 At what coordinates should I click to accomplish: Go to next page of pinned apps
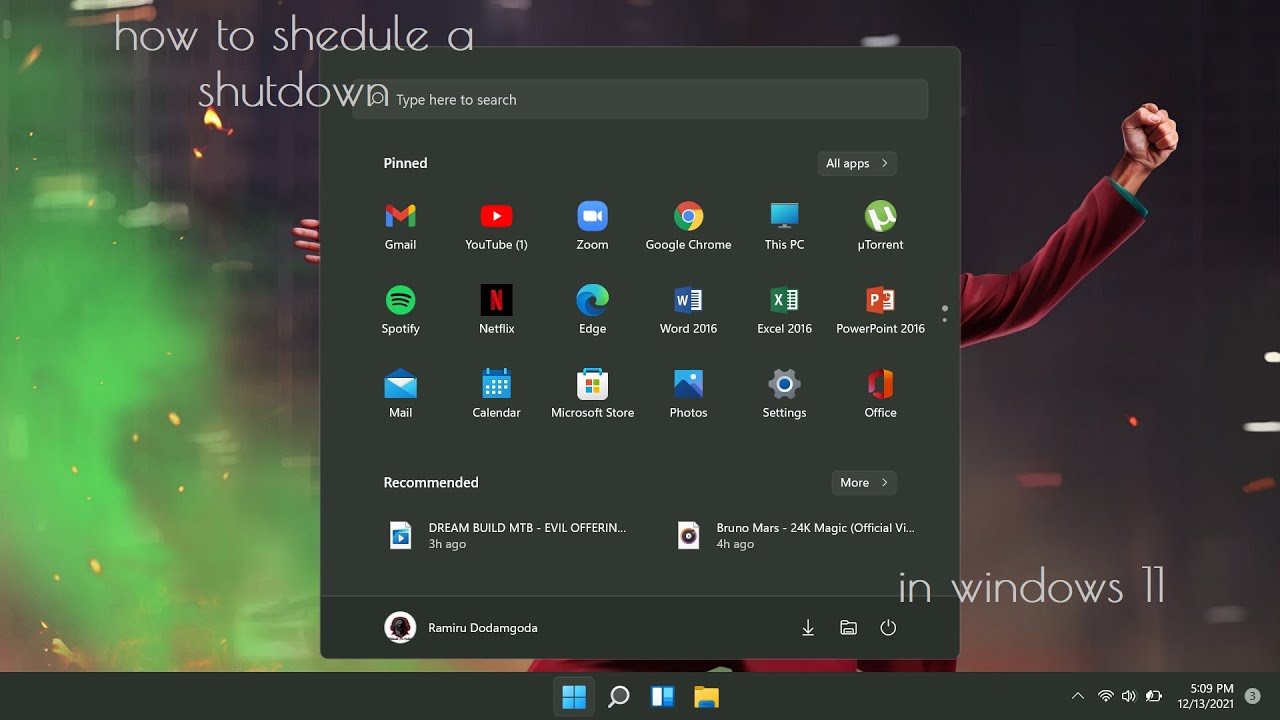pyautogui.click(x=944, y=319)
